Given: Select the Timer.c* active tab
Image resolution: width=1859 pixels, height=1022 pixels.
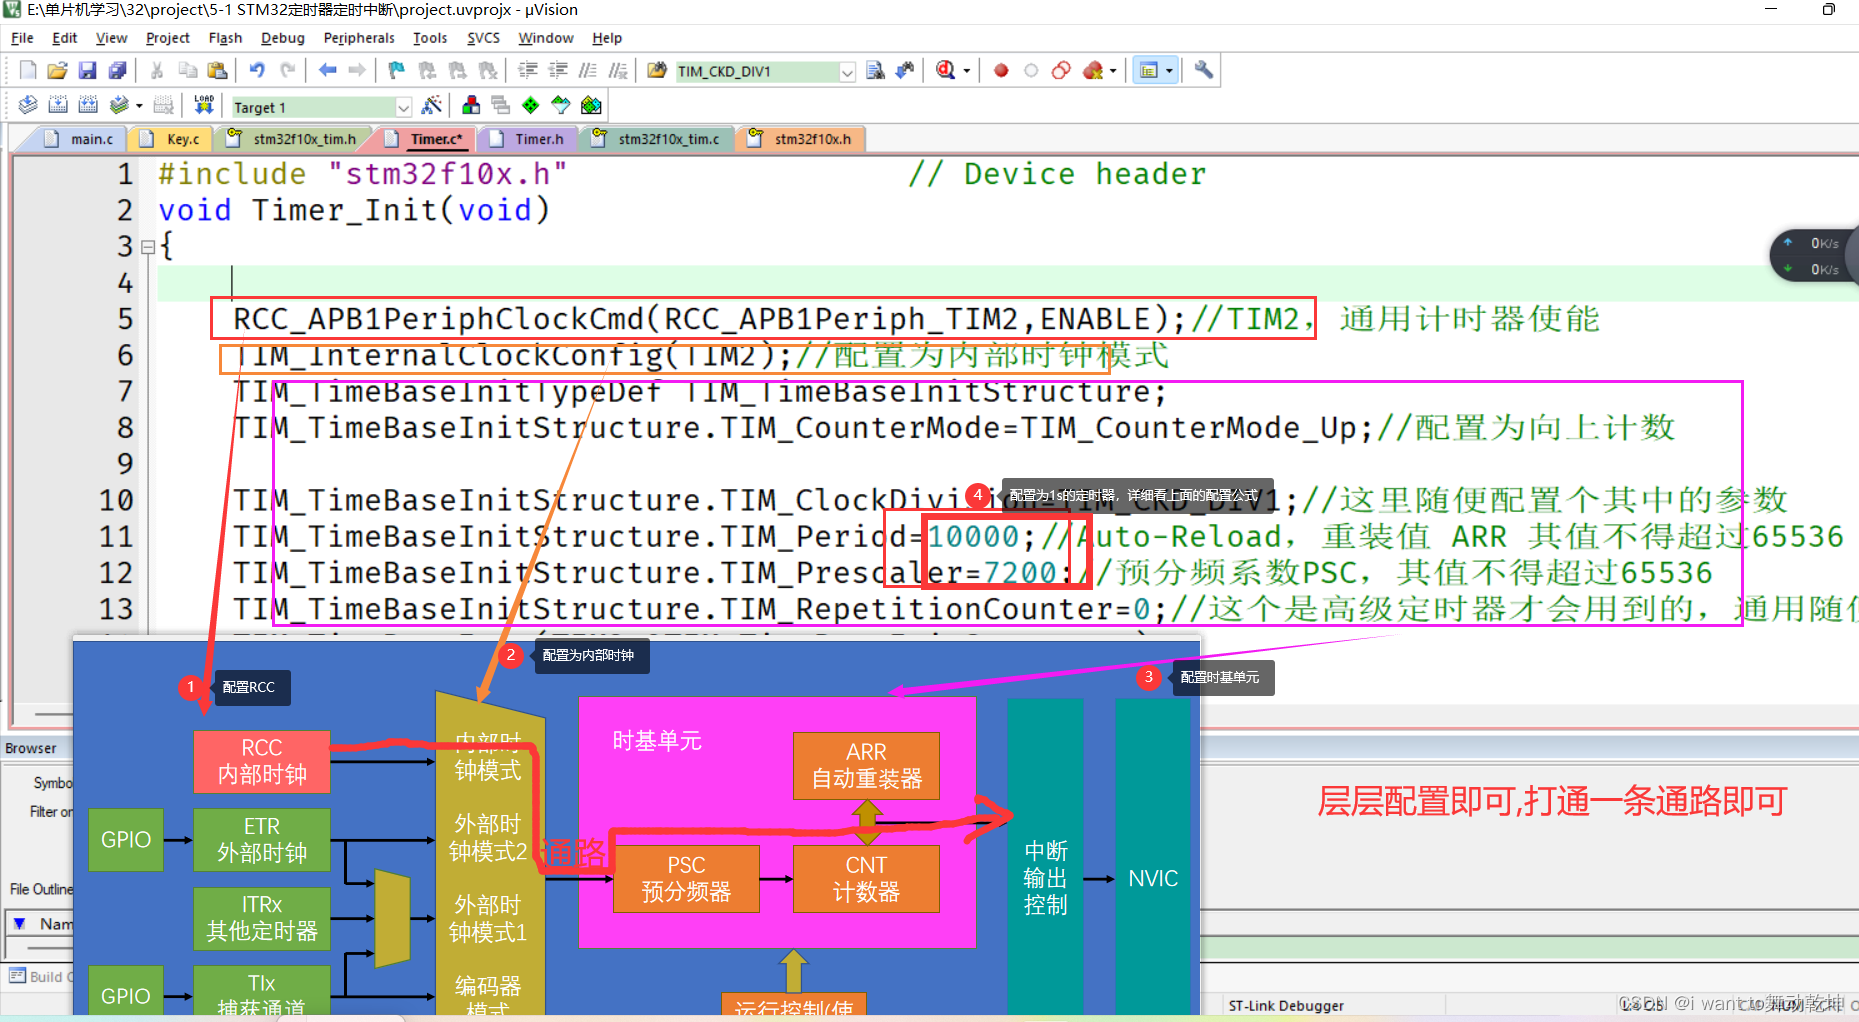Looking at the screenshot, I should click(426, 139).
